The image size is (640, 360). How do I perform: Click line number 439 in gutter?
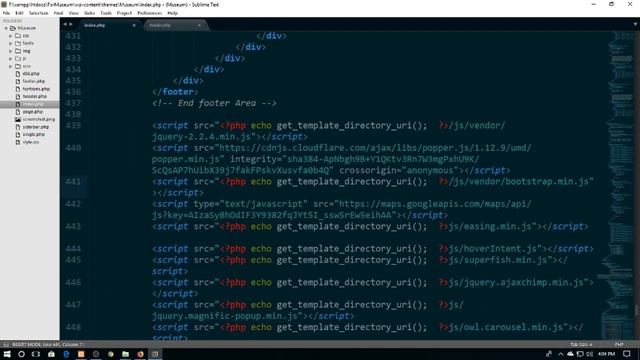coord(73,126)
